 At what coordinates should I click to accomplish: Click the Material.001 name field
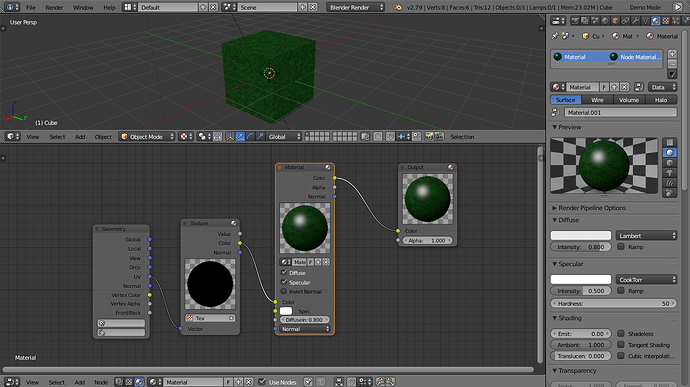click(620, 112)
